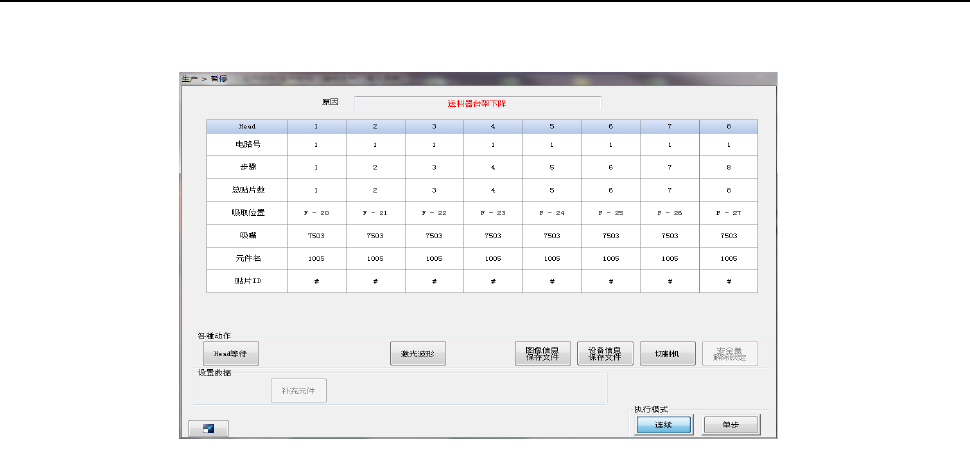Click pickup position cell F - 27
970x455 pixels.
[729, 213]
